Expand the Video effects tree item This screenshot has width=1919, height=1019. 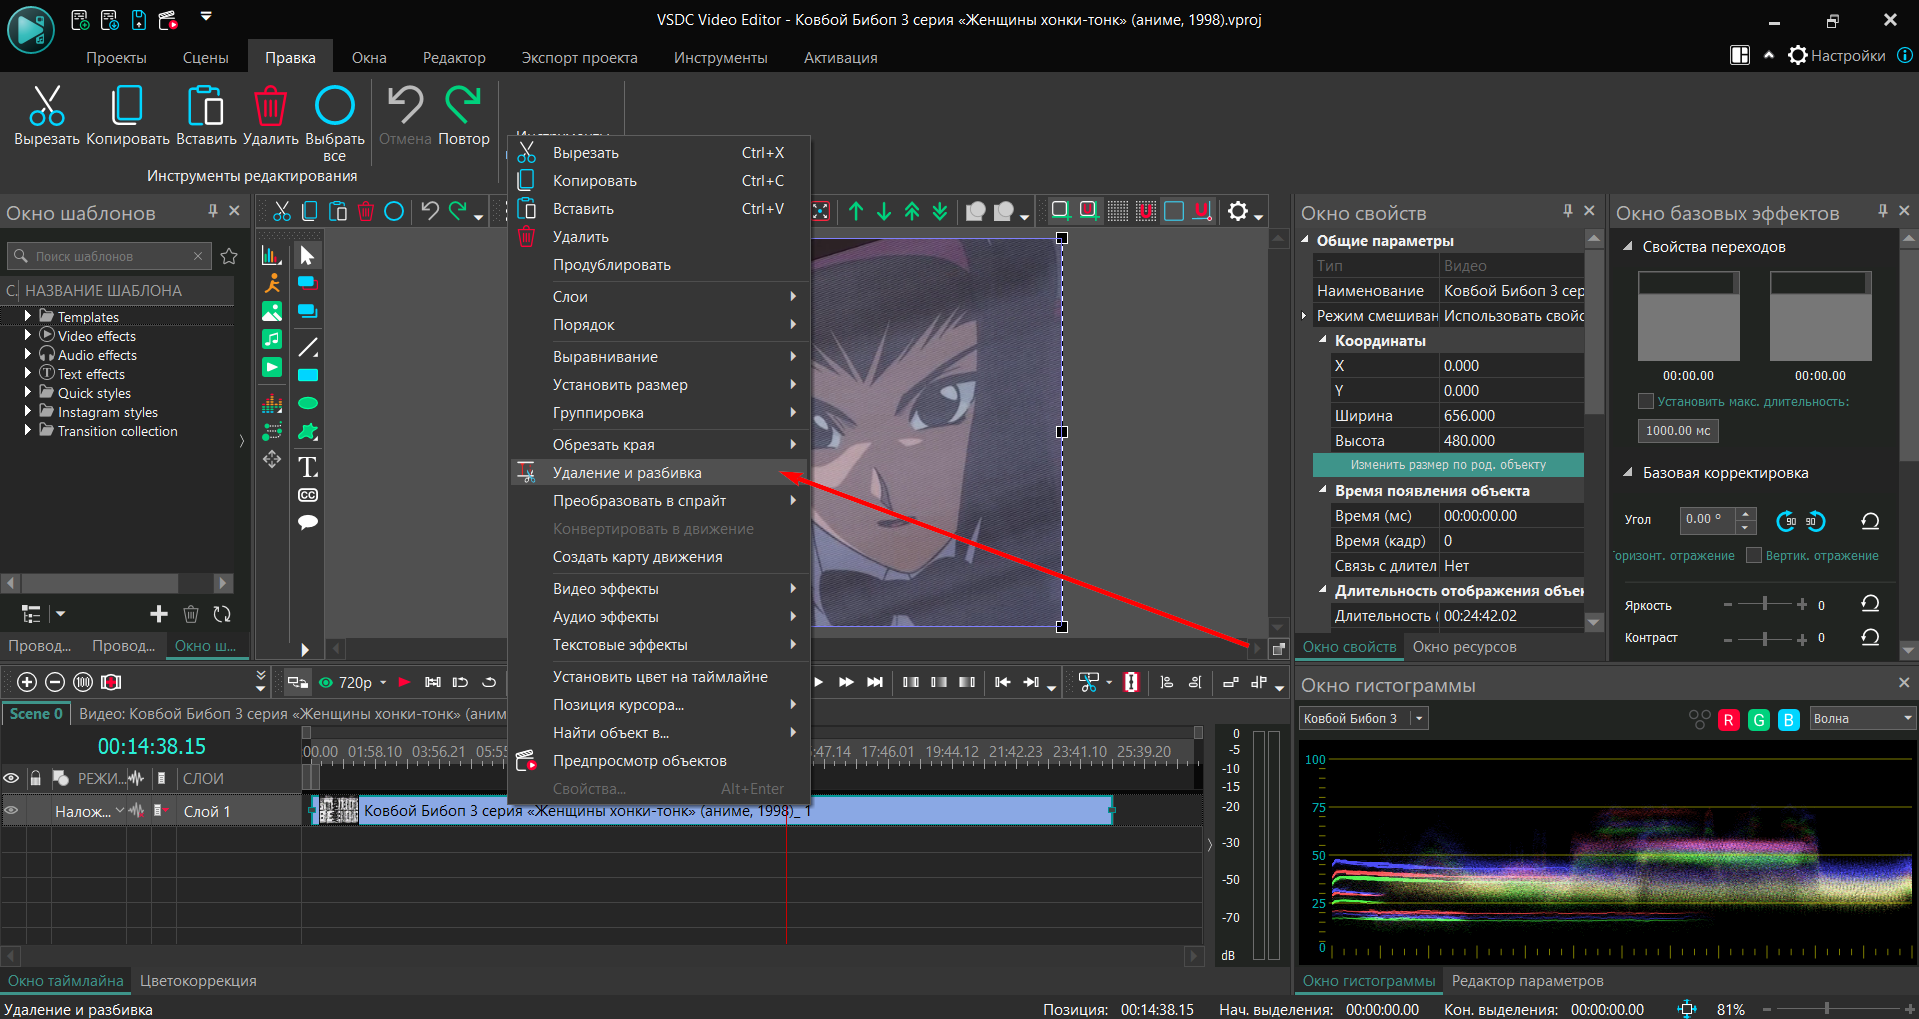click(x=28, y=335)
